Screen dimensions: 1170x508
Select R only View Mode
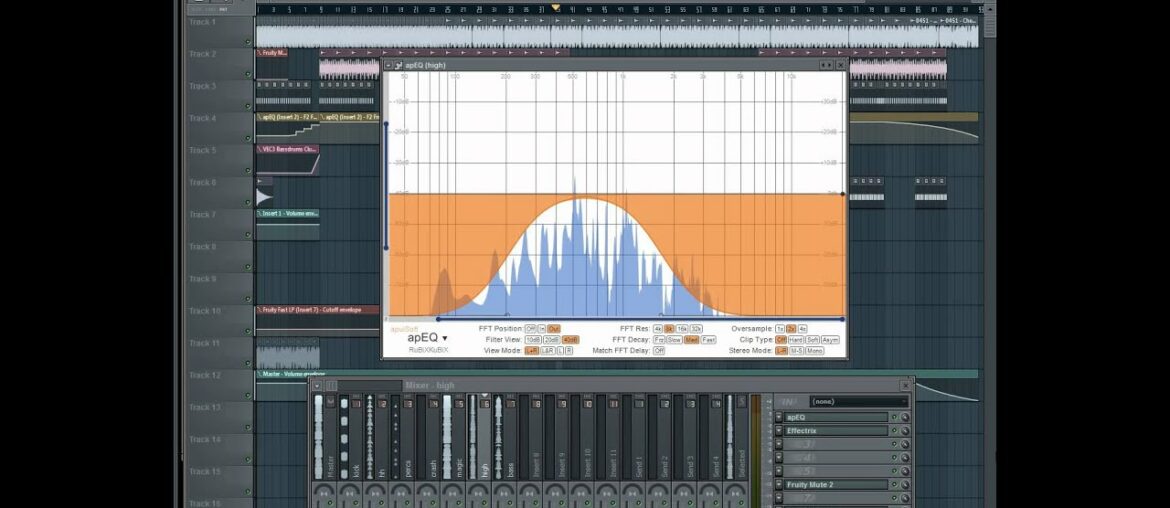[569, 351]
